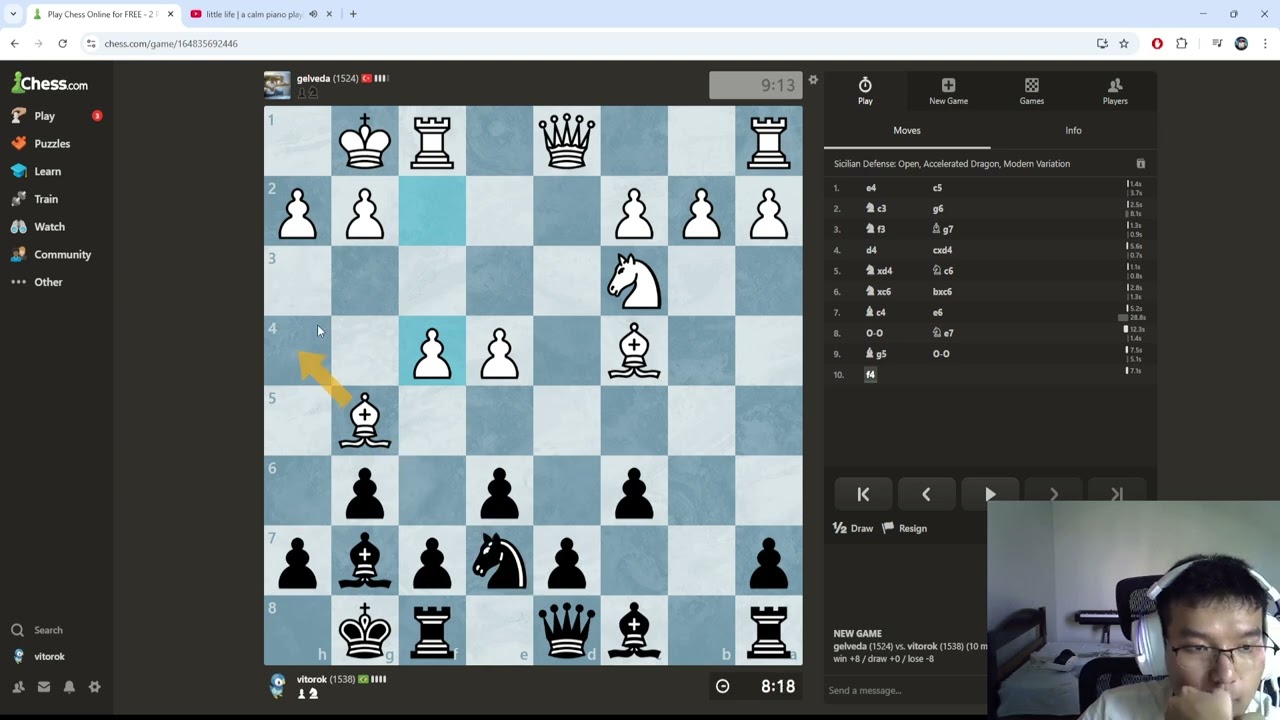Click the white pawn on f4
The image size is (1280, 720).
point(432,351)
